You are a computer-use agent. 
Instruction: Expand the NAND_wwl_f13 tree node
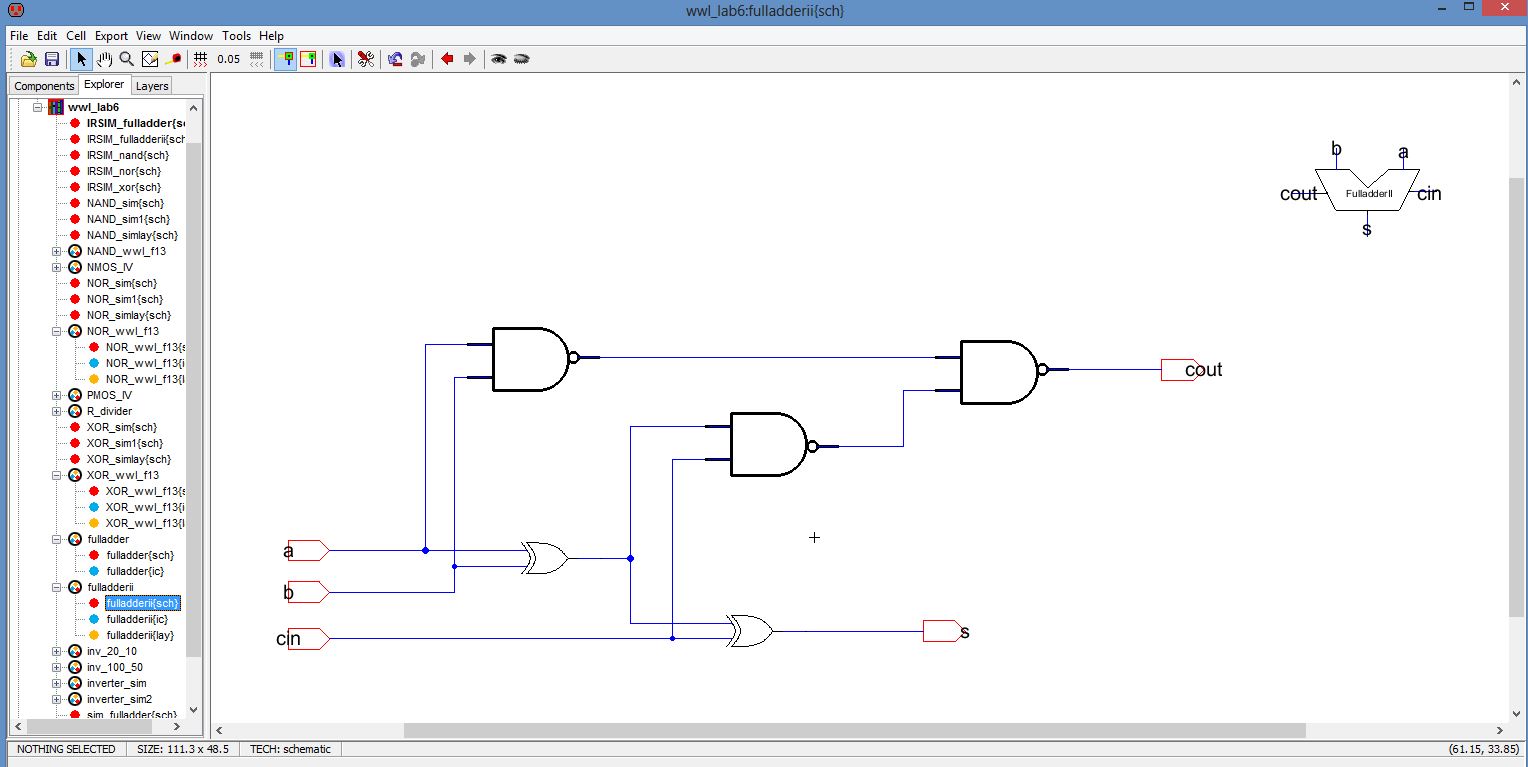(x=57, y=251)
